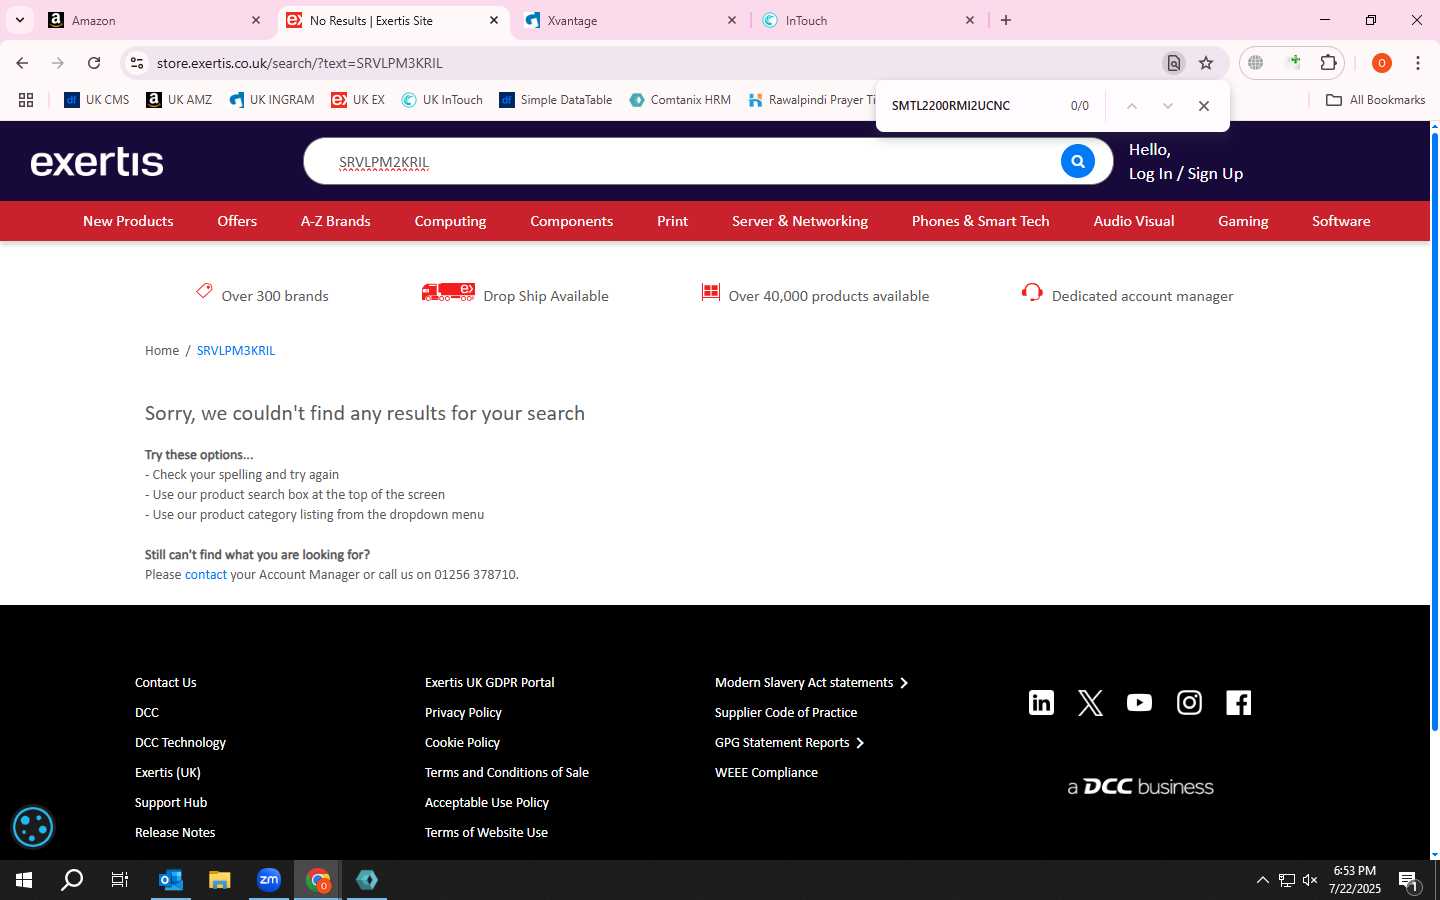
Task: Open the Server & Networking category
Action: (800, 221)
